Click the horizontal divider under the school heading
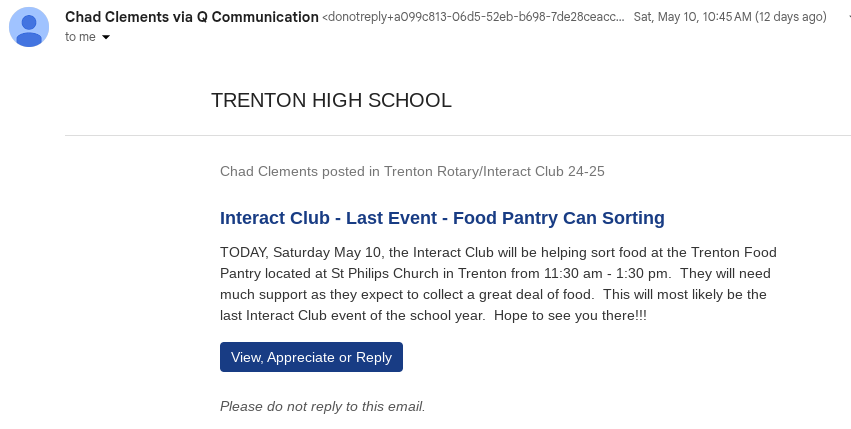Image resolution: width=851 pixels, height=429 pixels. pyautogui.click(x=457, y=135)
